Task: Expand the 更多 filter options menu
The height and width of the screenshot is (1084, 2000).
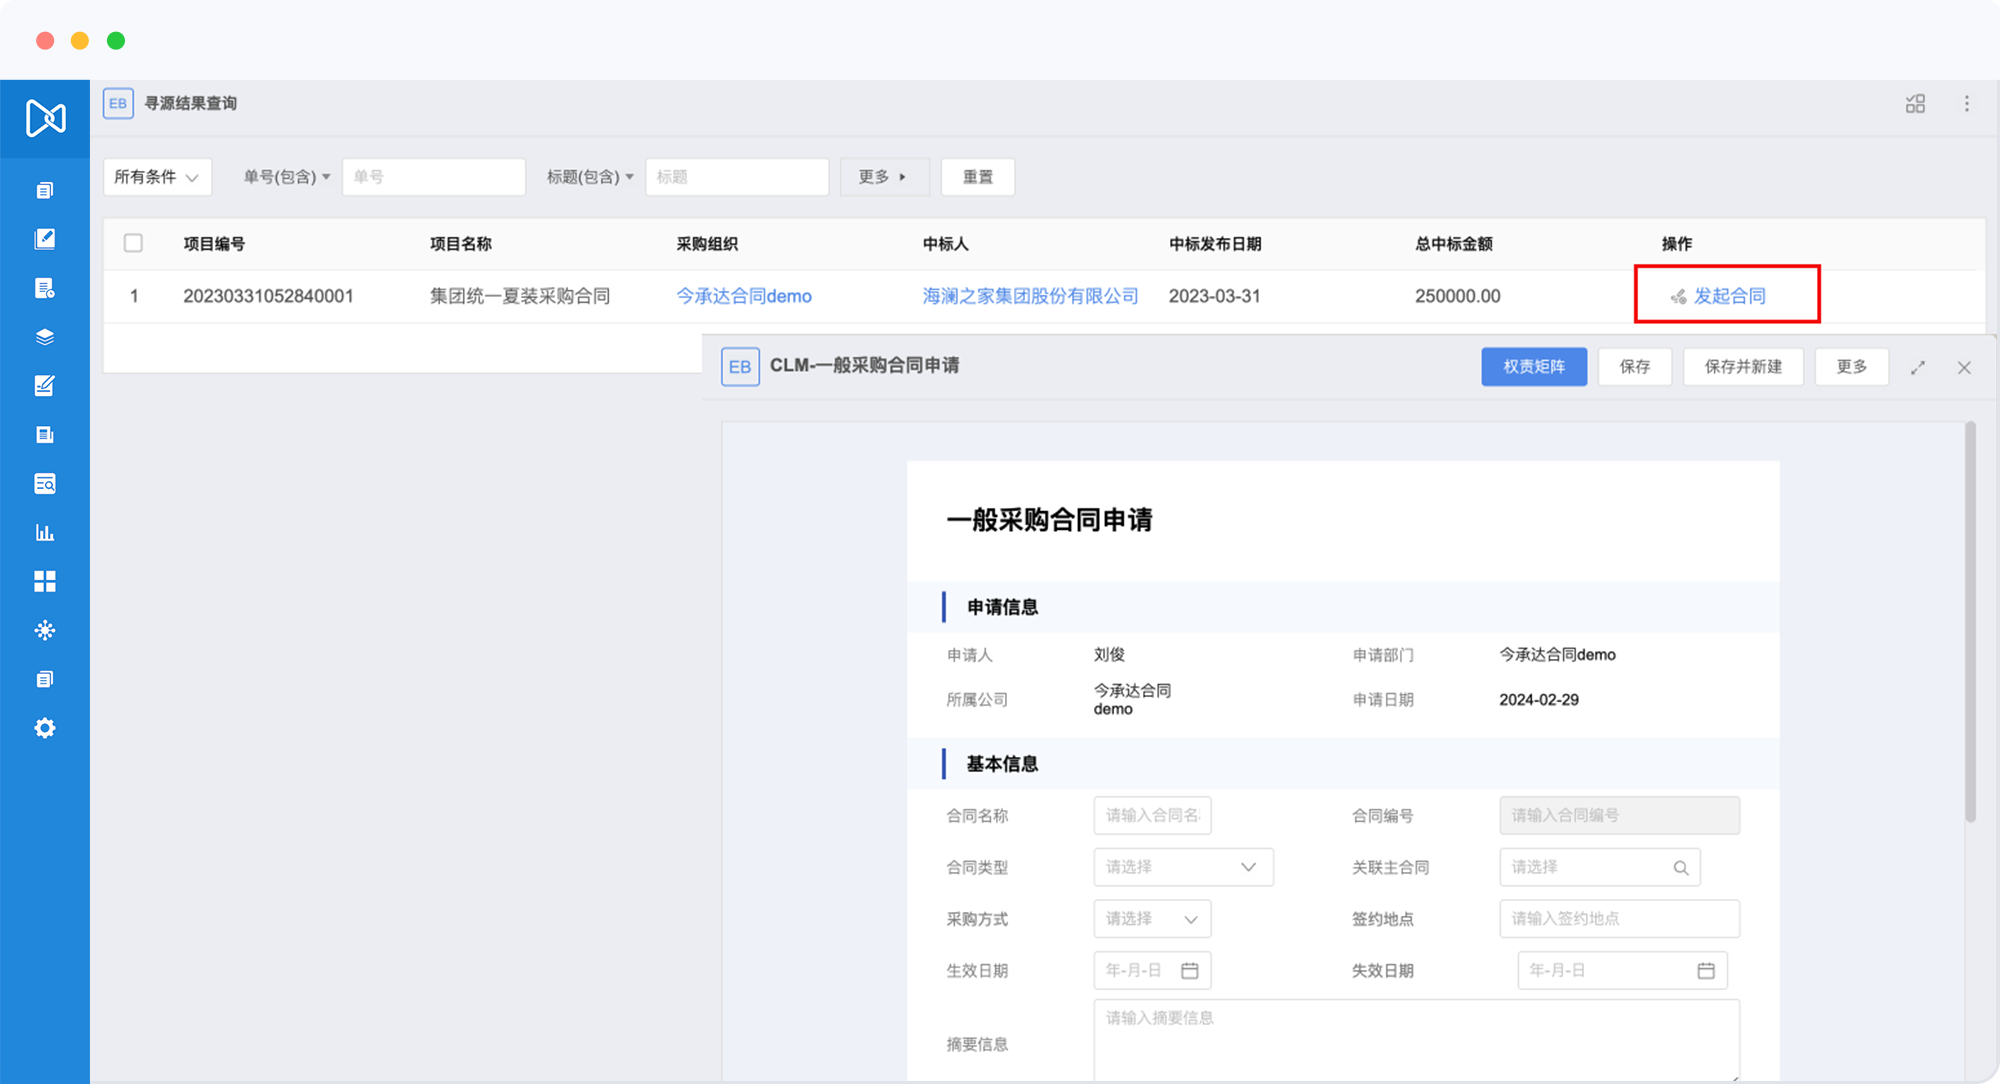Action: point(883,177)
